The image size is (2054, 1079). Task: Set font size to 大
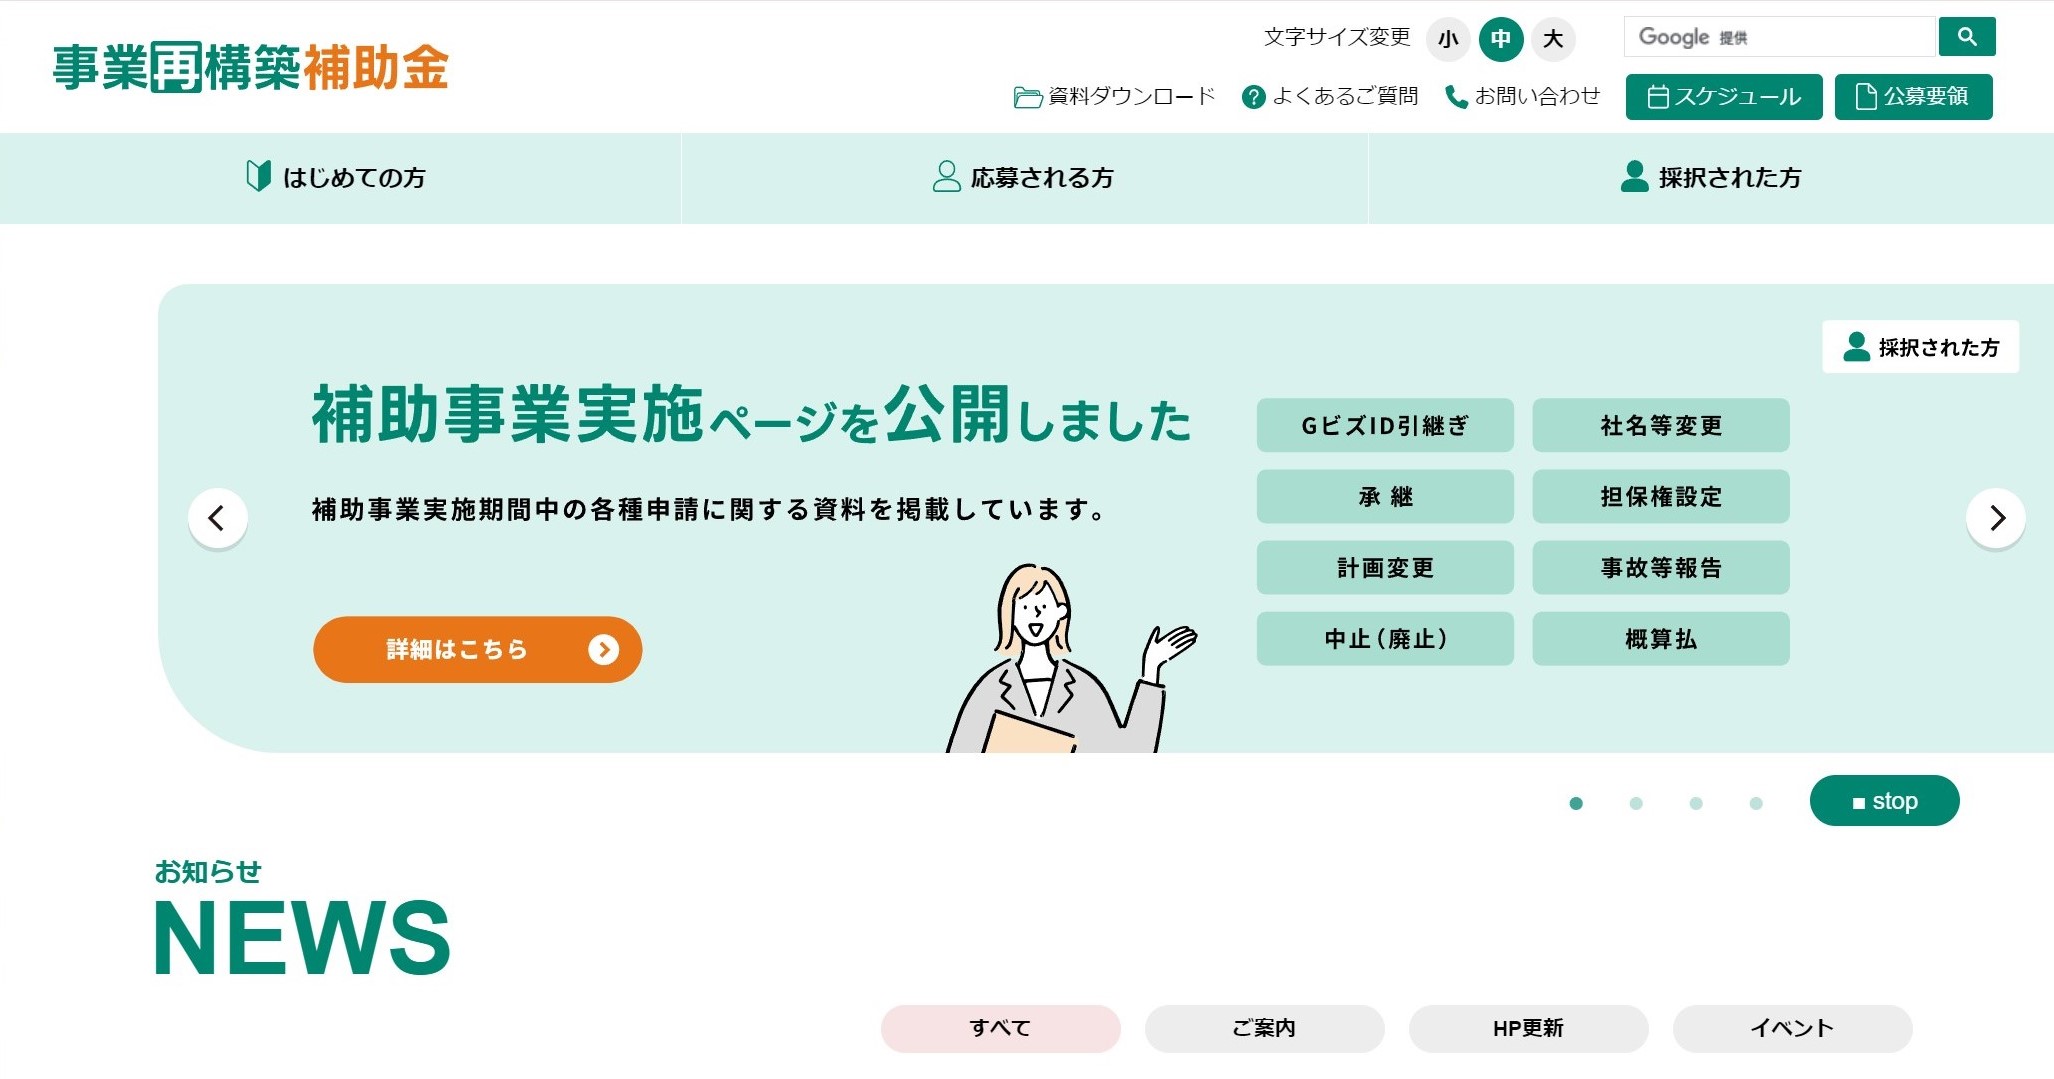click(x=1553, y=39)
